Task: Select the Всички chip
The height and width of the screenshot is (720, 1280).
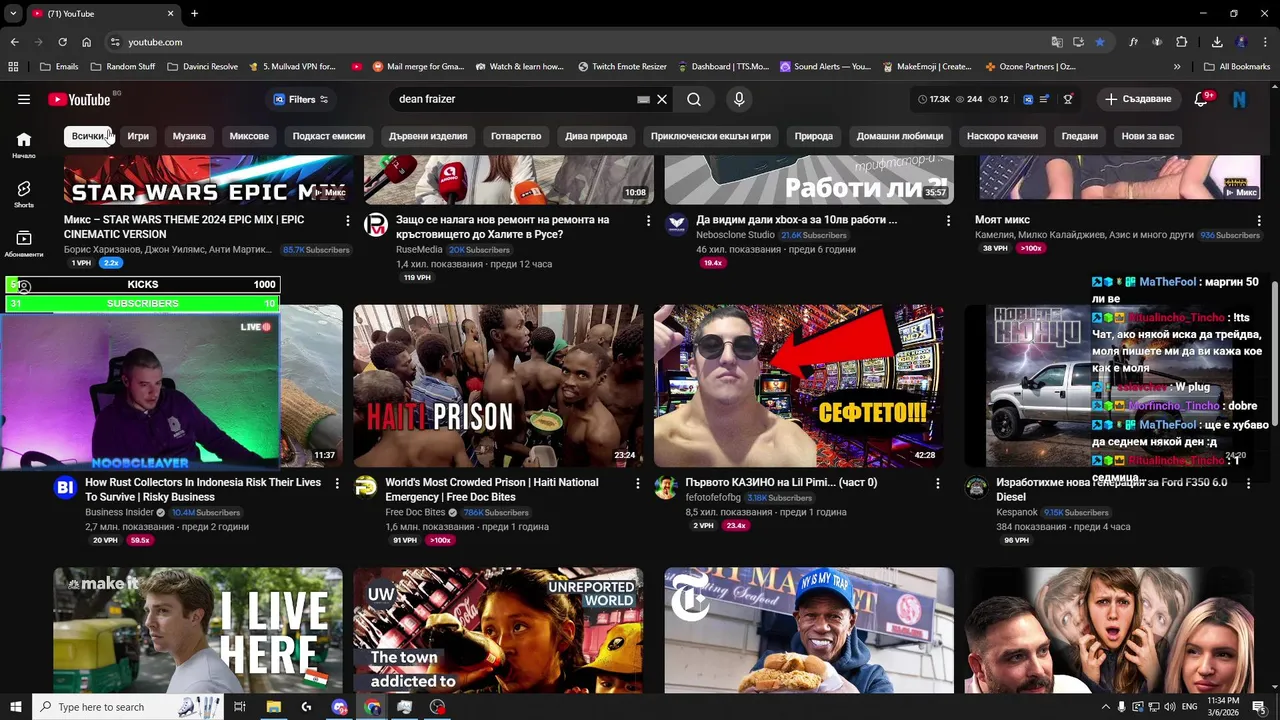Action: click(88, 136)
